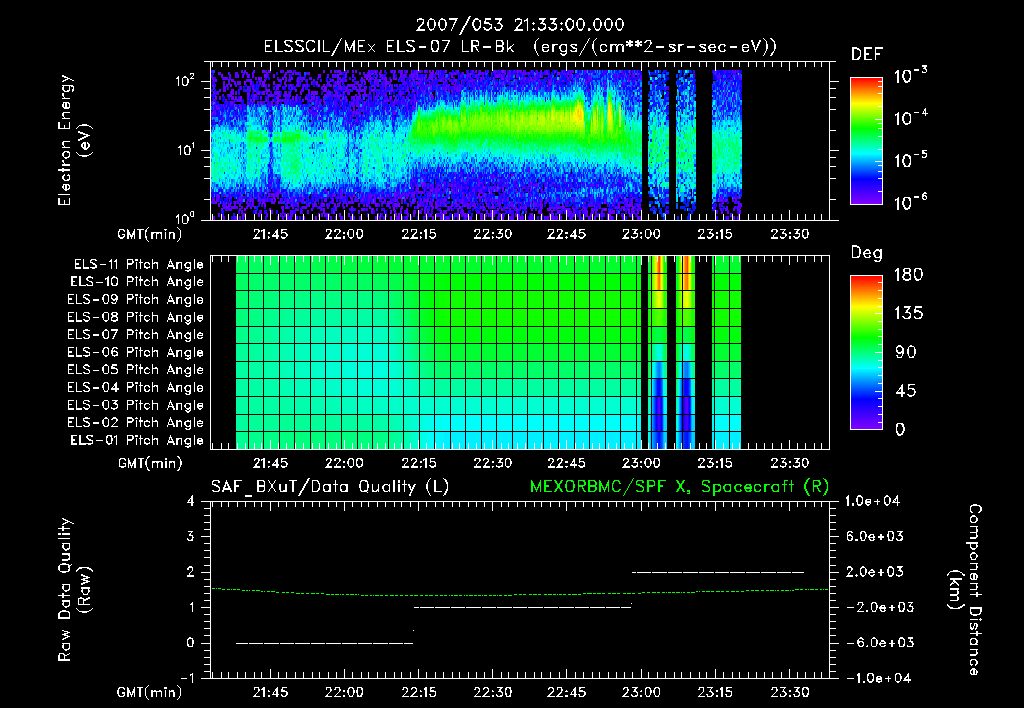Click the Component Distance (km) axis label
The height and width of the screenshot is (708, 1024).
point(965,589)
